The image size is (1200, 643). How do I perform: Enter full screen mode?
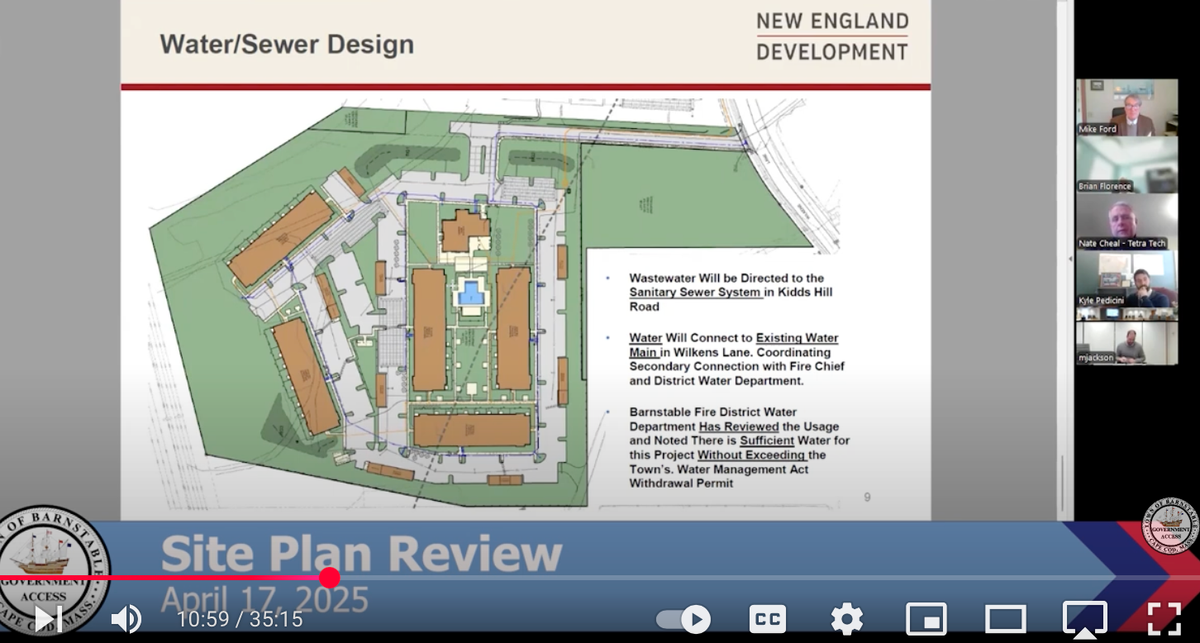(x=1164, y=619)
